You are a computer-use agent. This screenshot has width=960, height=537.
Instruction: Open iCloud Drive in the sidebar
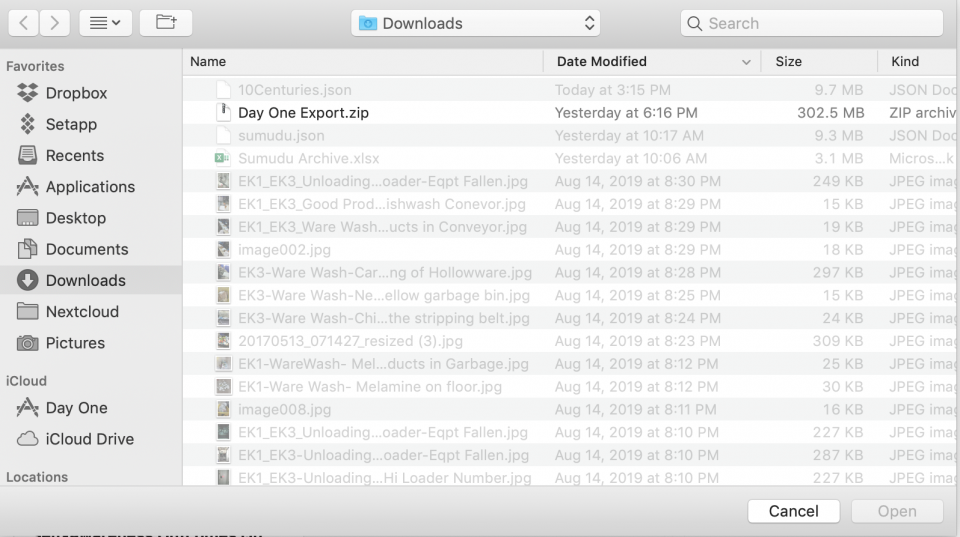(91, 439)
